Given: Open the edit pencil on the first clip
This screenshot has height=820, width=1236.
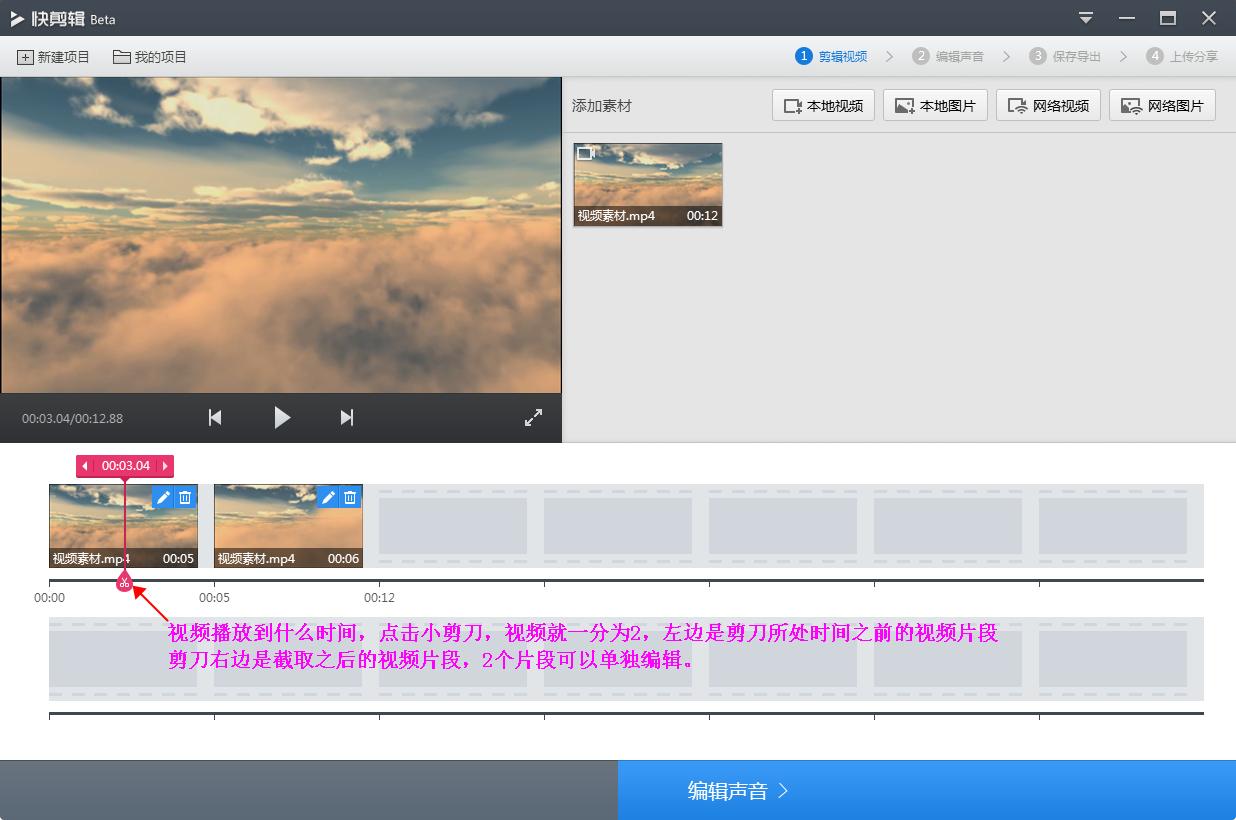Looking at the screenshot, I should [x=162, y=496].
